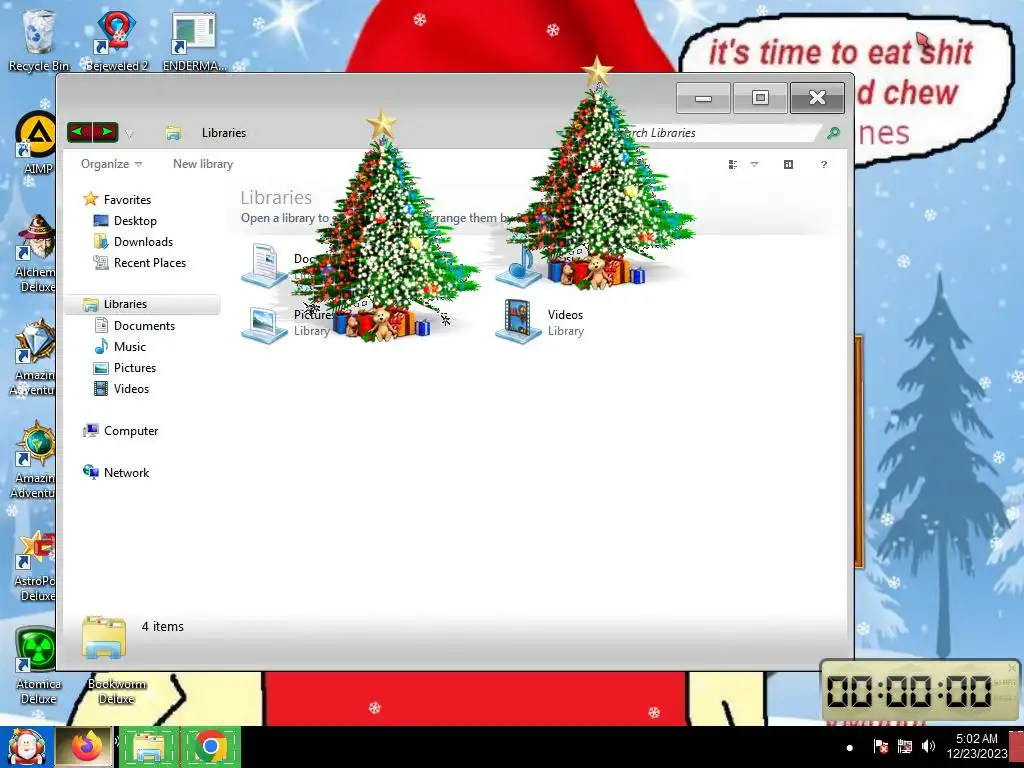This screenshot has width=1024, height=768.
Task: Go back with the green left arrow
Action: click(x=80, y=133)
